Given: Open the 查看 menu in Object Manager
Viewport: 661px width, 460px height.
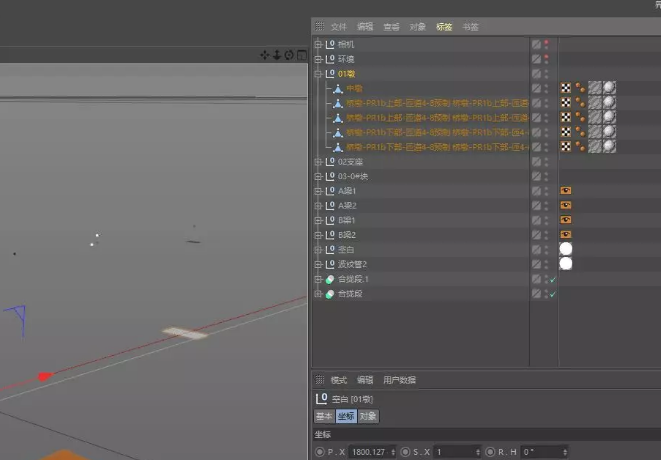Looking at the screenshot, I should pos(391,27).
